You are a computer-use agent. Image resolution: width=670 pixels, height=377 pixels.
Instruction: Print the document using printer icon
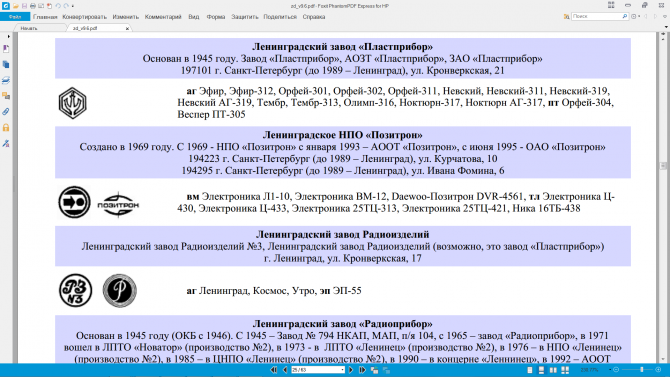[32, 6]
